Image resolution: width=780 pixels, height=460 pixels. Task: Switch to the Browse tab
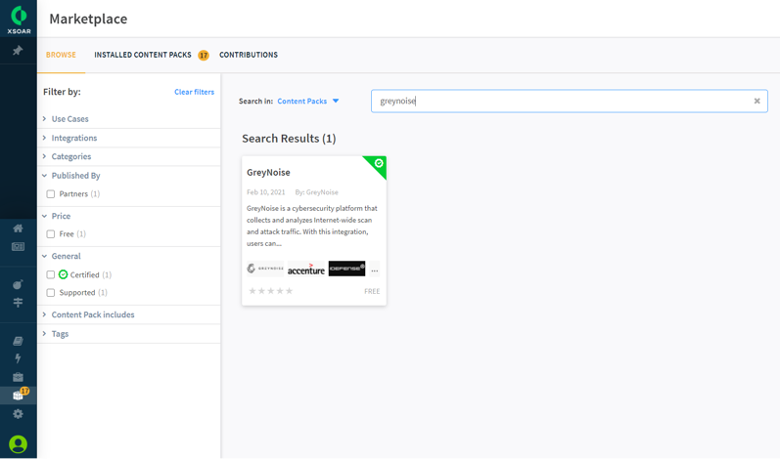point(61,55)
